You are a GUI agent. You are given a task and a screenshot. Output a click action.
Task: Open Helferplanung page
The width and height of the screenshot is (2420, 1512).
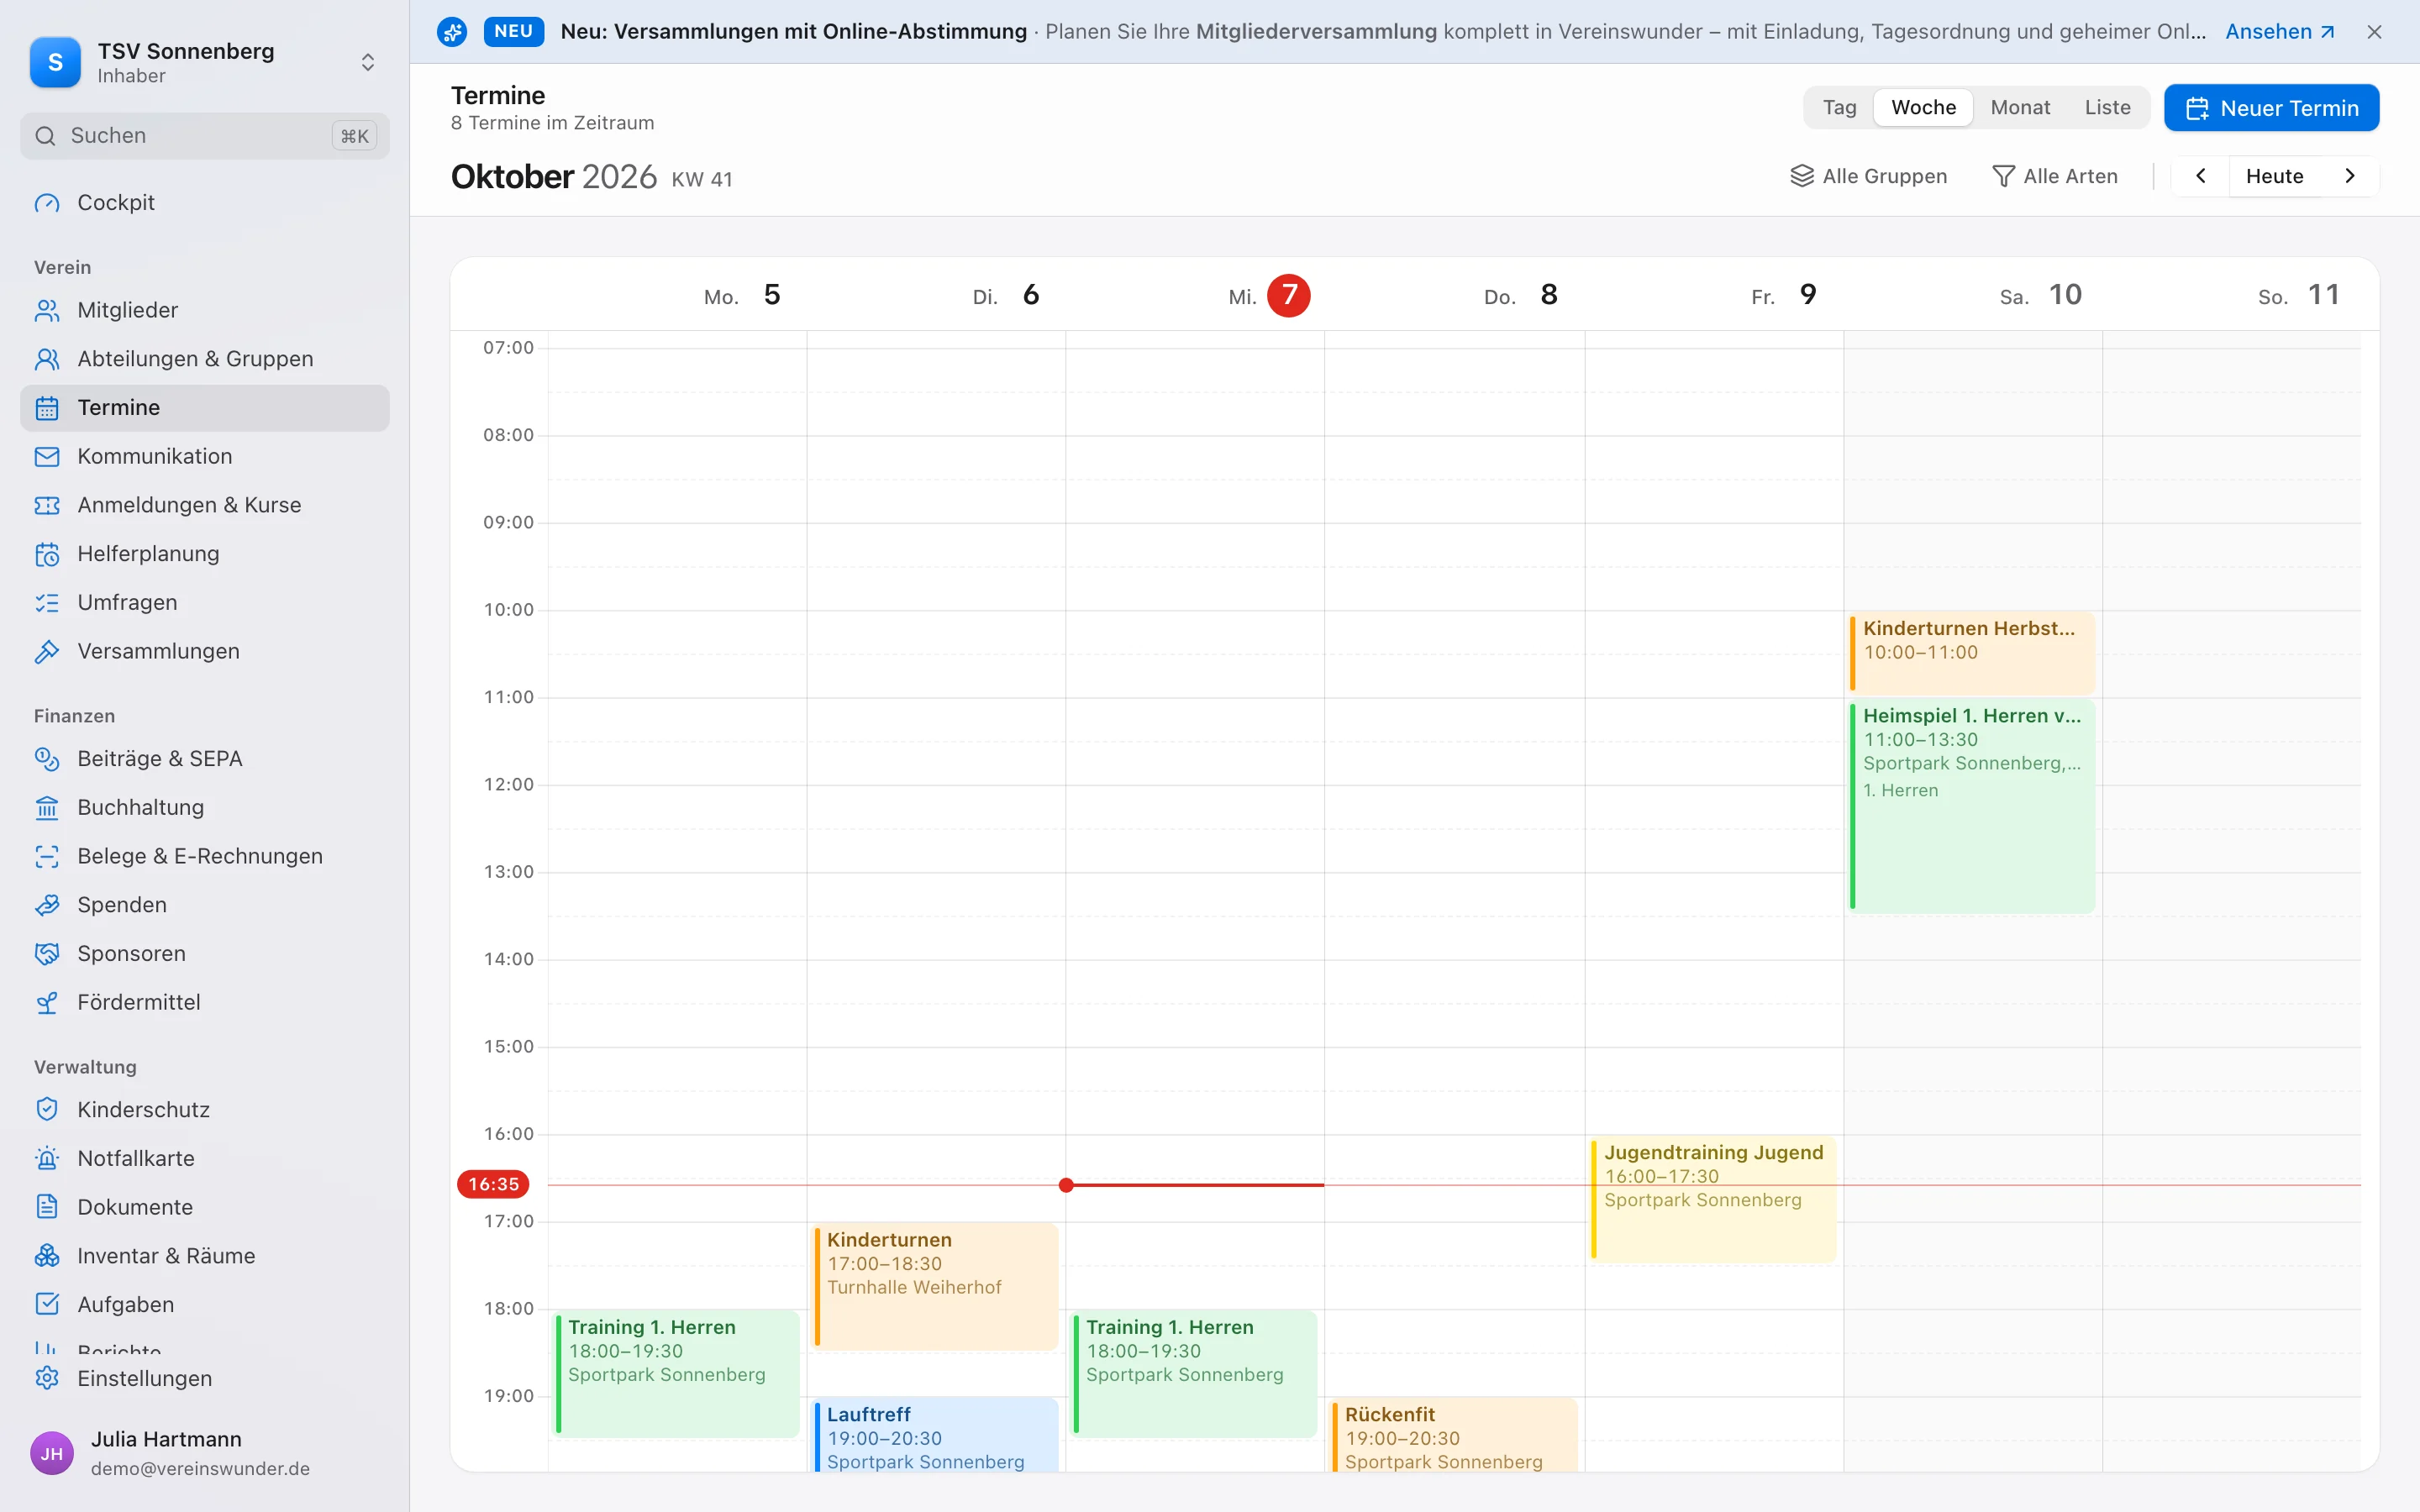click(204, 554)
